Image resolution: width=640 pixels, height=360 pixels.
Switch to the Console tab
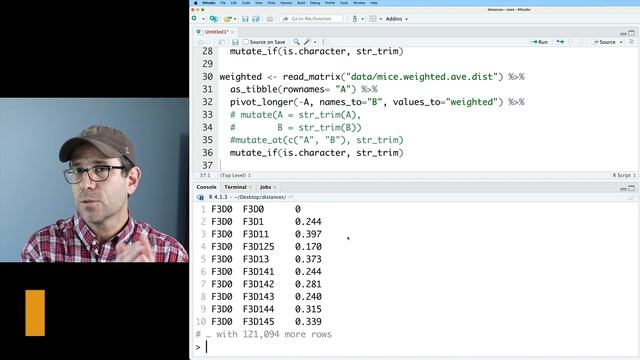[206, 187]
